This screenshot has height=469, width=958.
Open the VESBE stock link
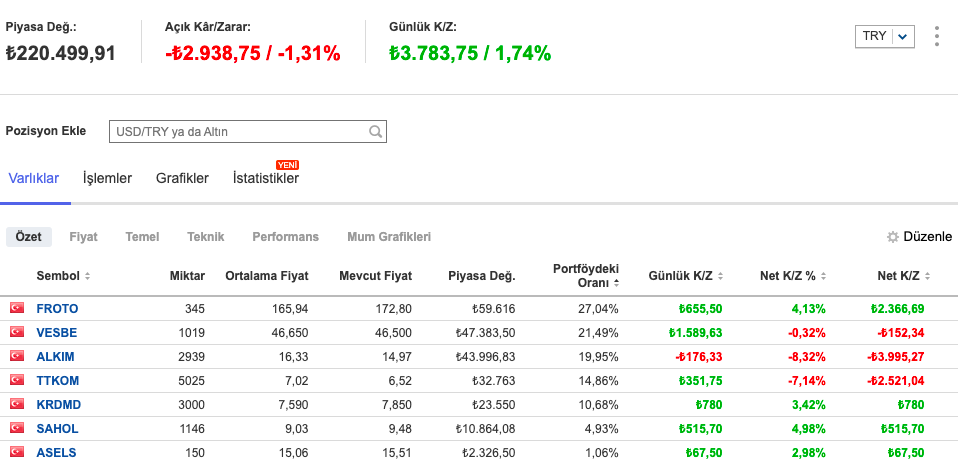point(56,333)
